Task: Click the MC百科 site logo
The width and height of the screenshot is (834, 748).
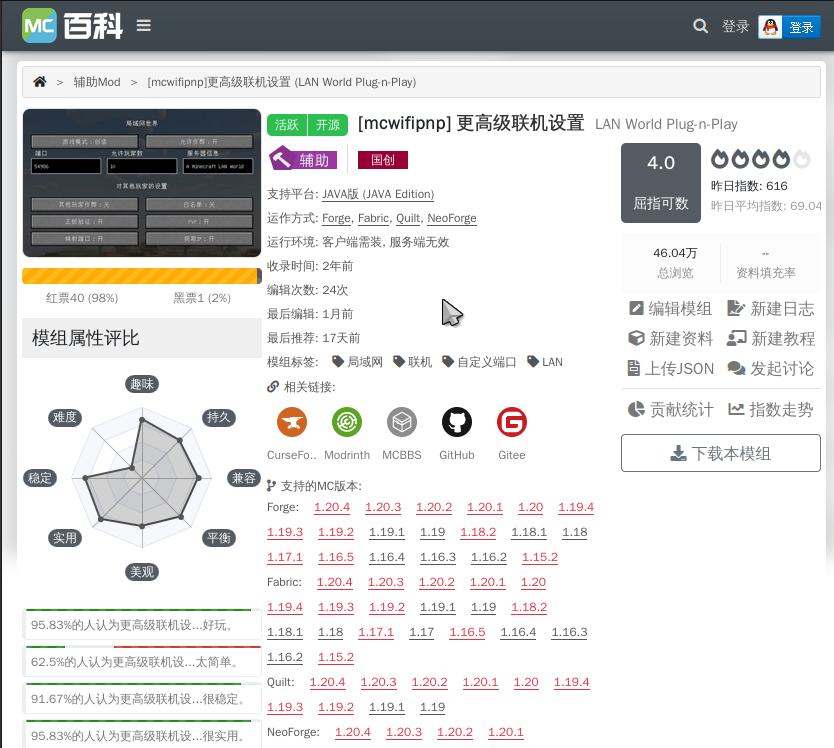Action: click(x=72, y=26)
